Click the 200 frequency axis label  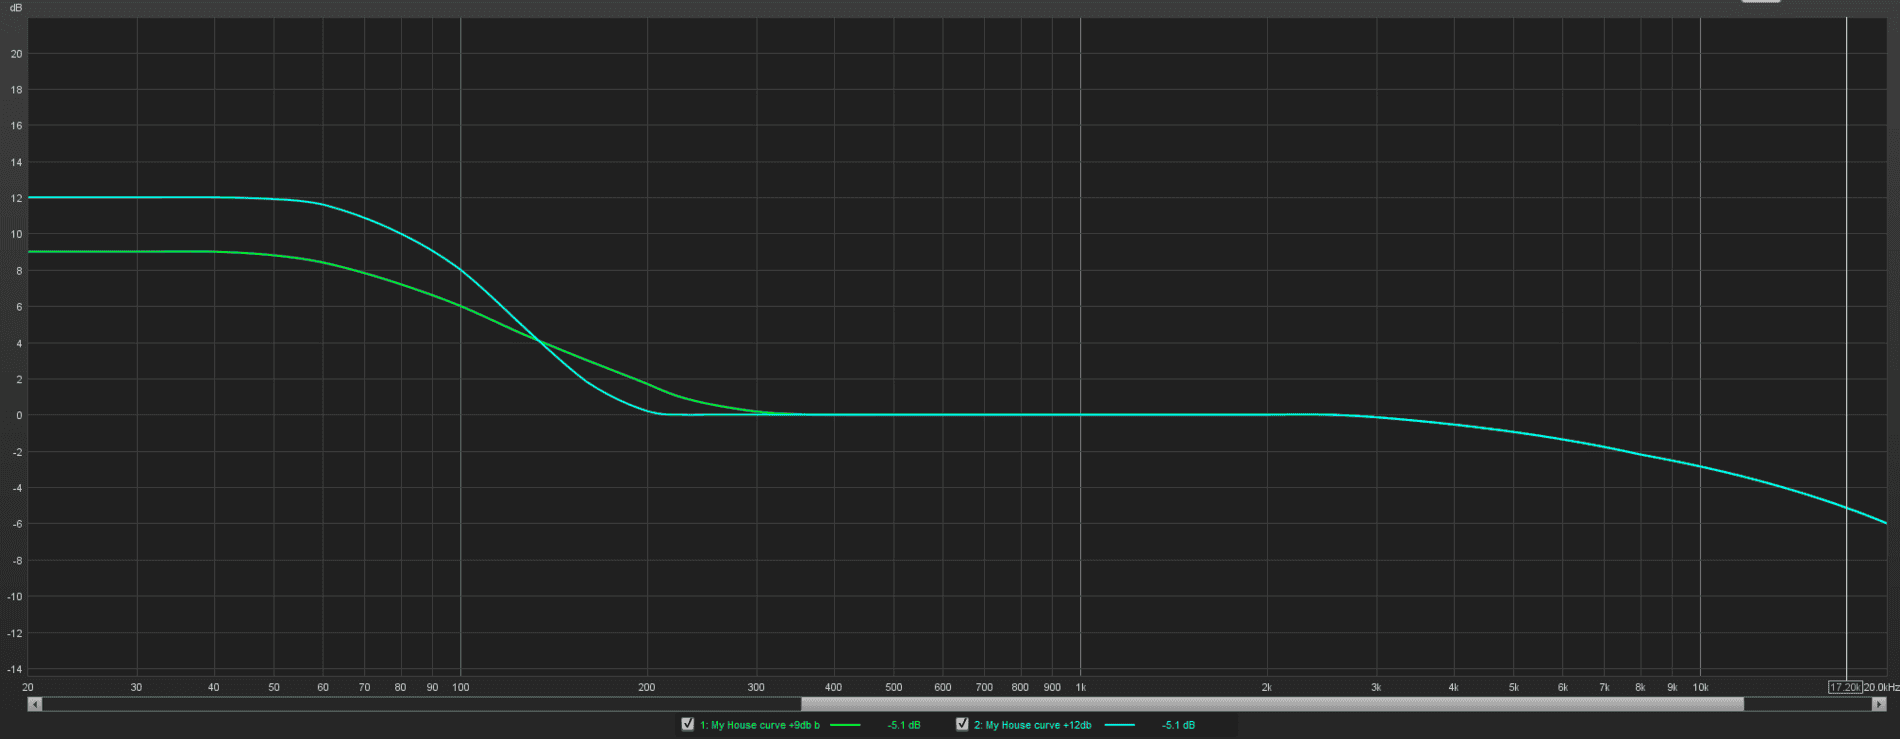(x=647, y=687)
